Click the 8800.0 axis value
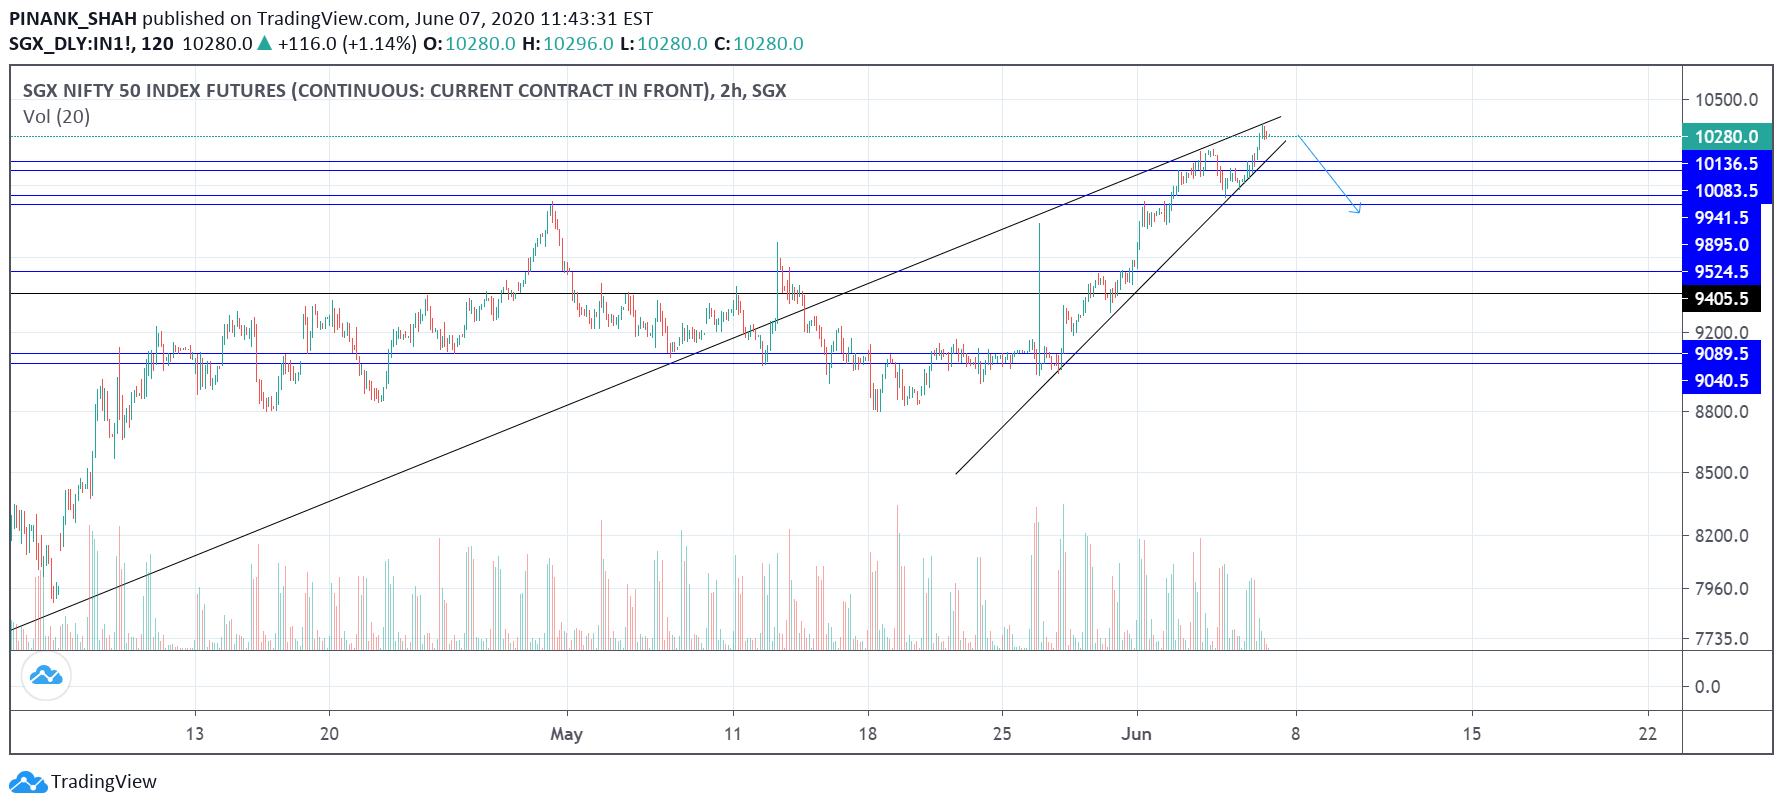Viewport: 1783px width, 809px height. (x=1722, y=412)
